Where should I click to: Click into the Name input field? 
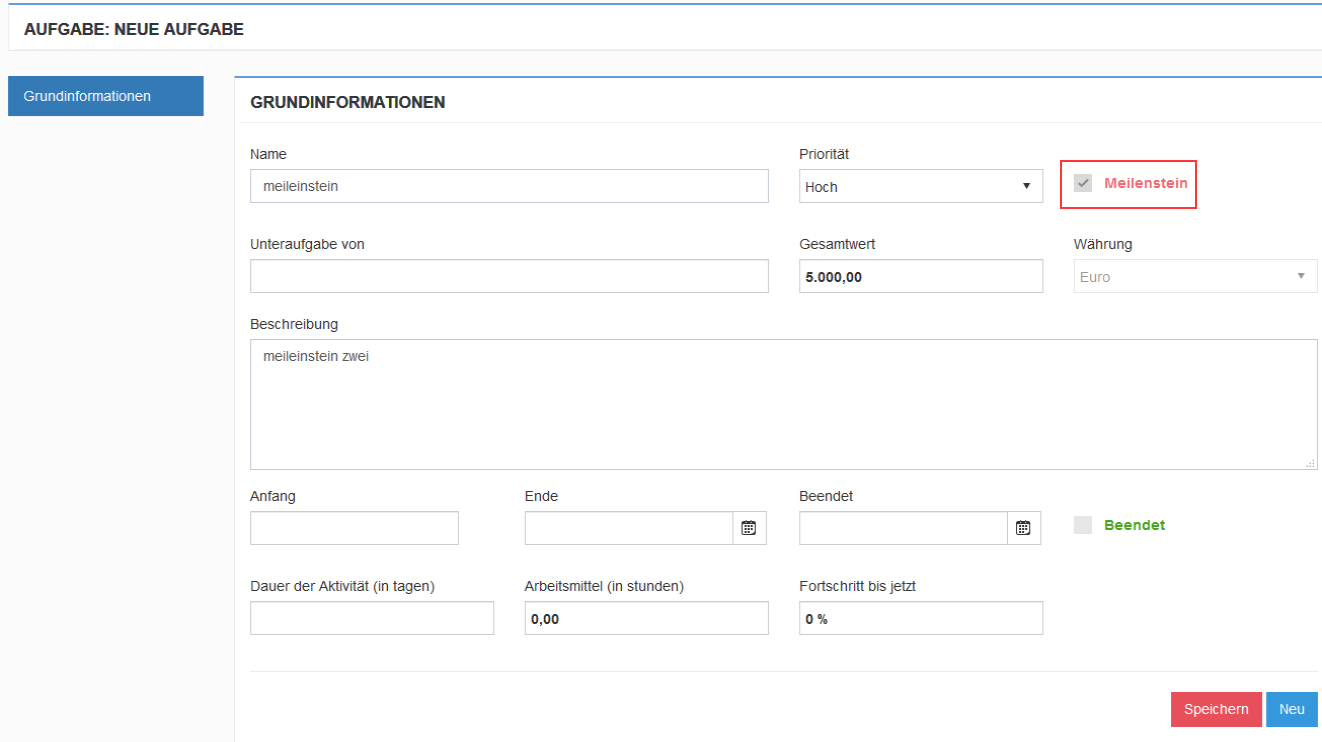tap(509, 186)
